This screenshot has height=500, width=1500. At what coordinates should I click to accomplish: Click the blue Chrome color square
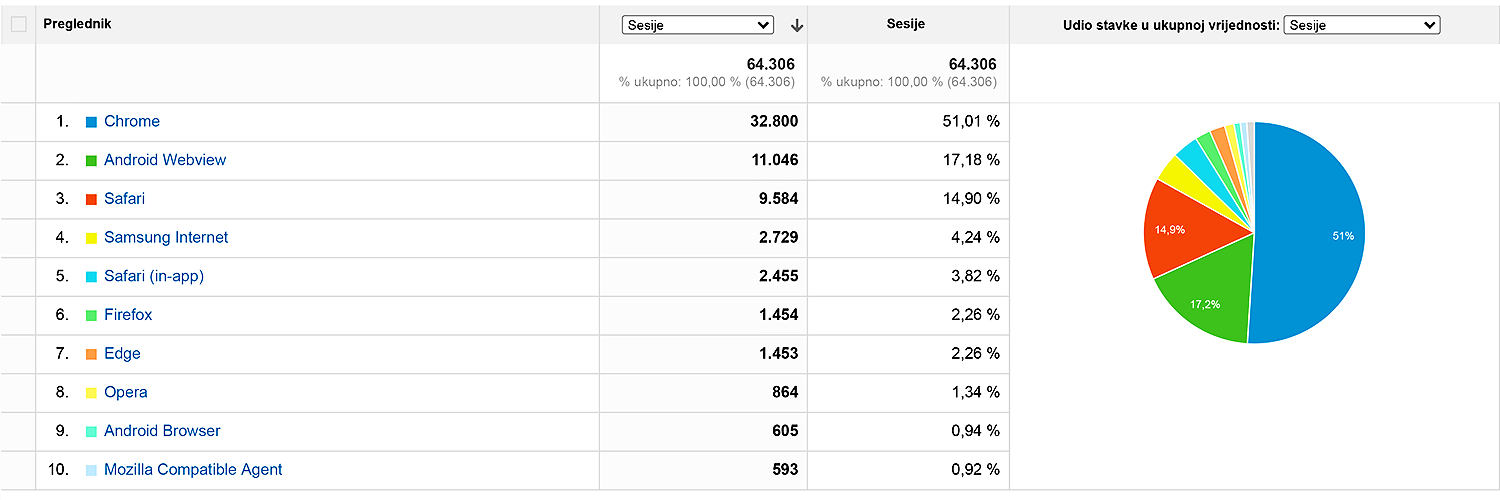[91, 122]
